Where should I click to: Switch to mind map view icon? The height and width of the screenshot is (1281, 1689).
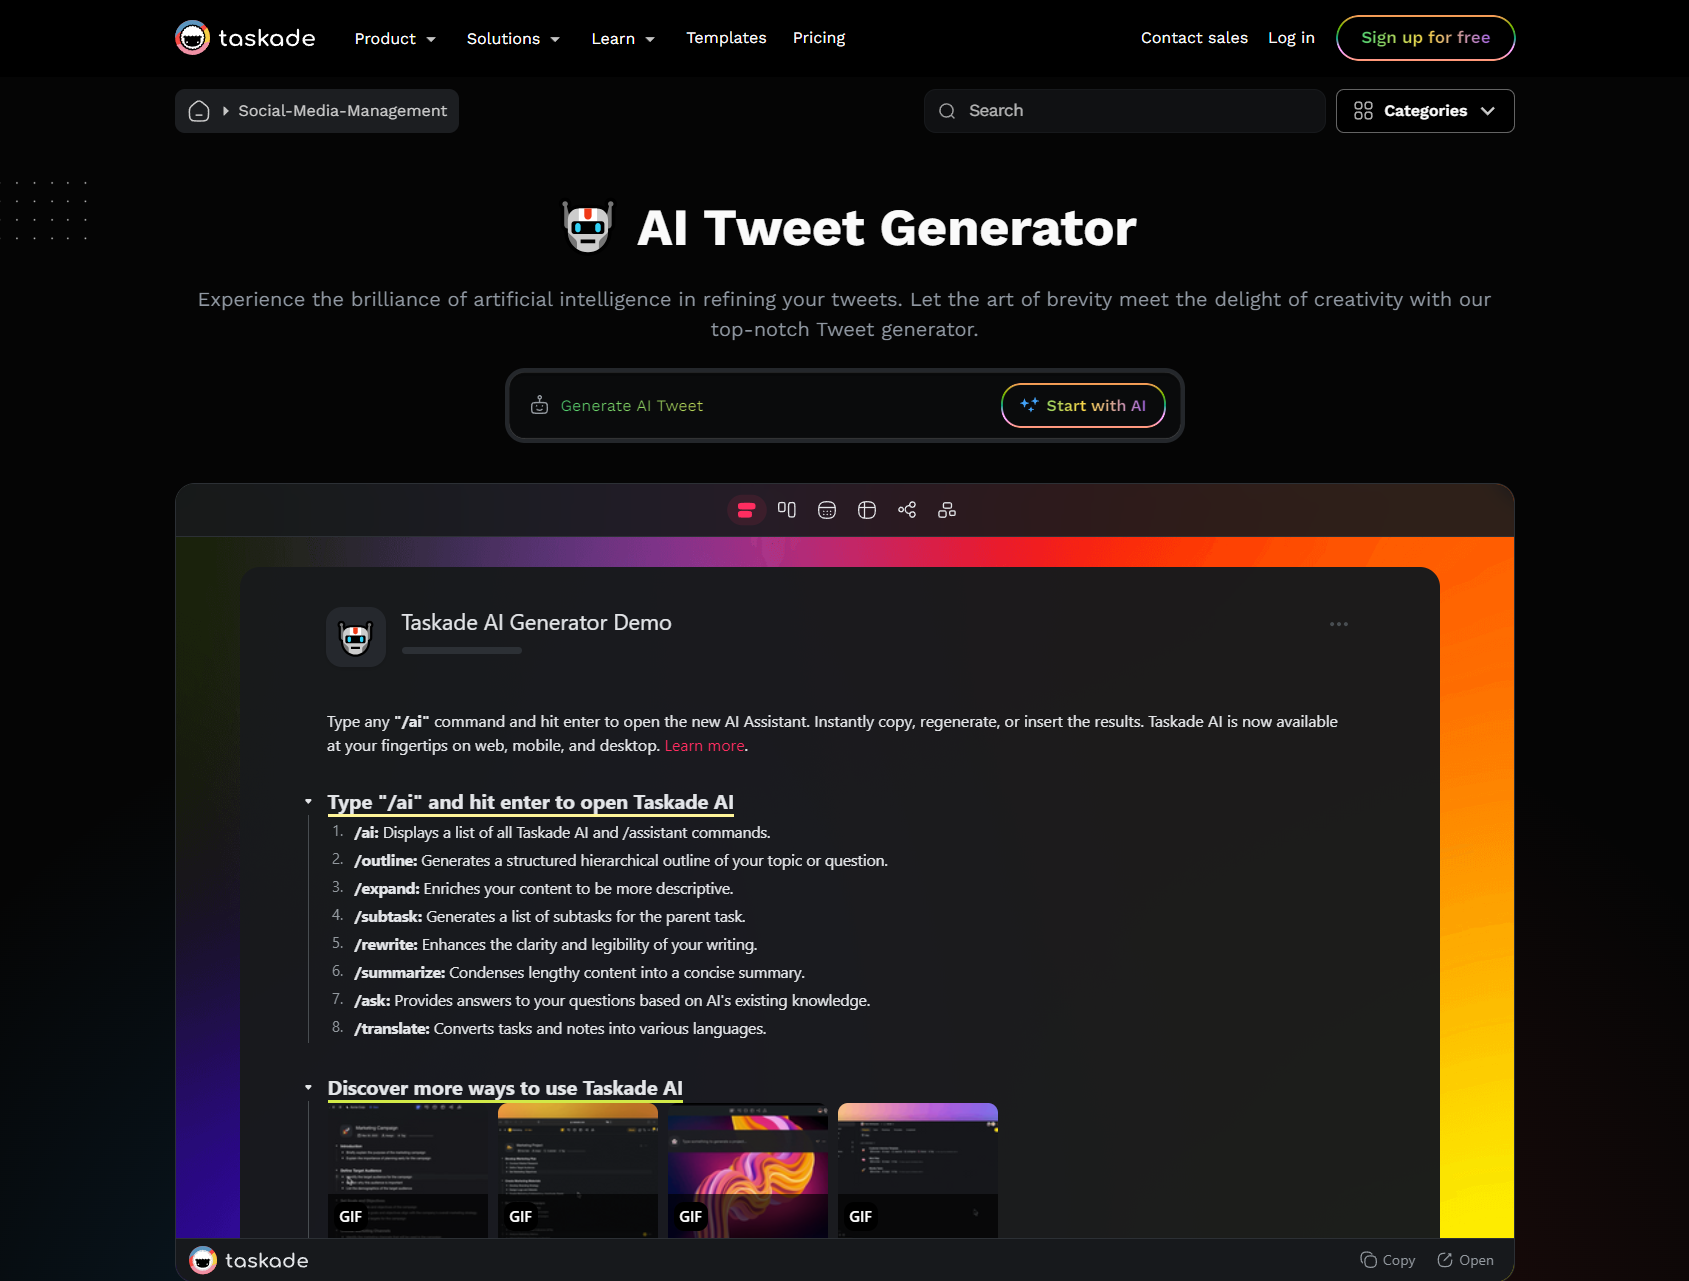coord(907,510)
